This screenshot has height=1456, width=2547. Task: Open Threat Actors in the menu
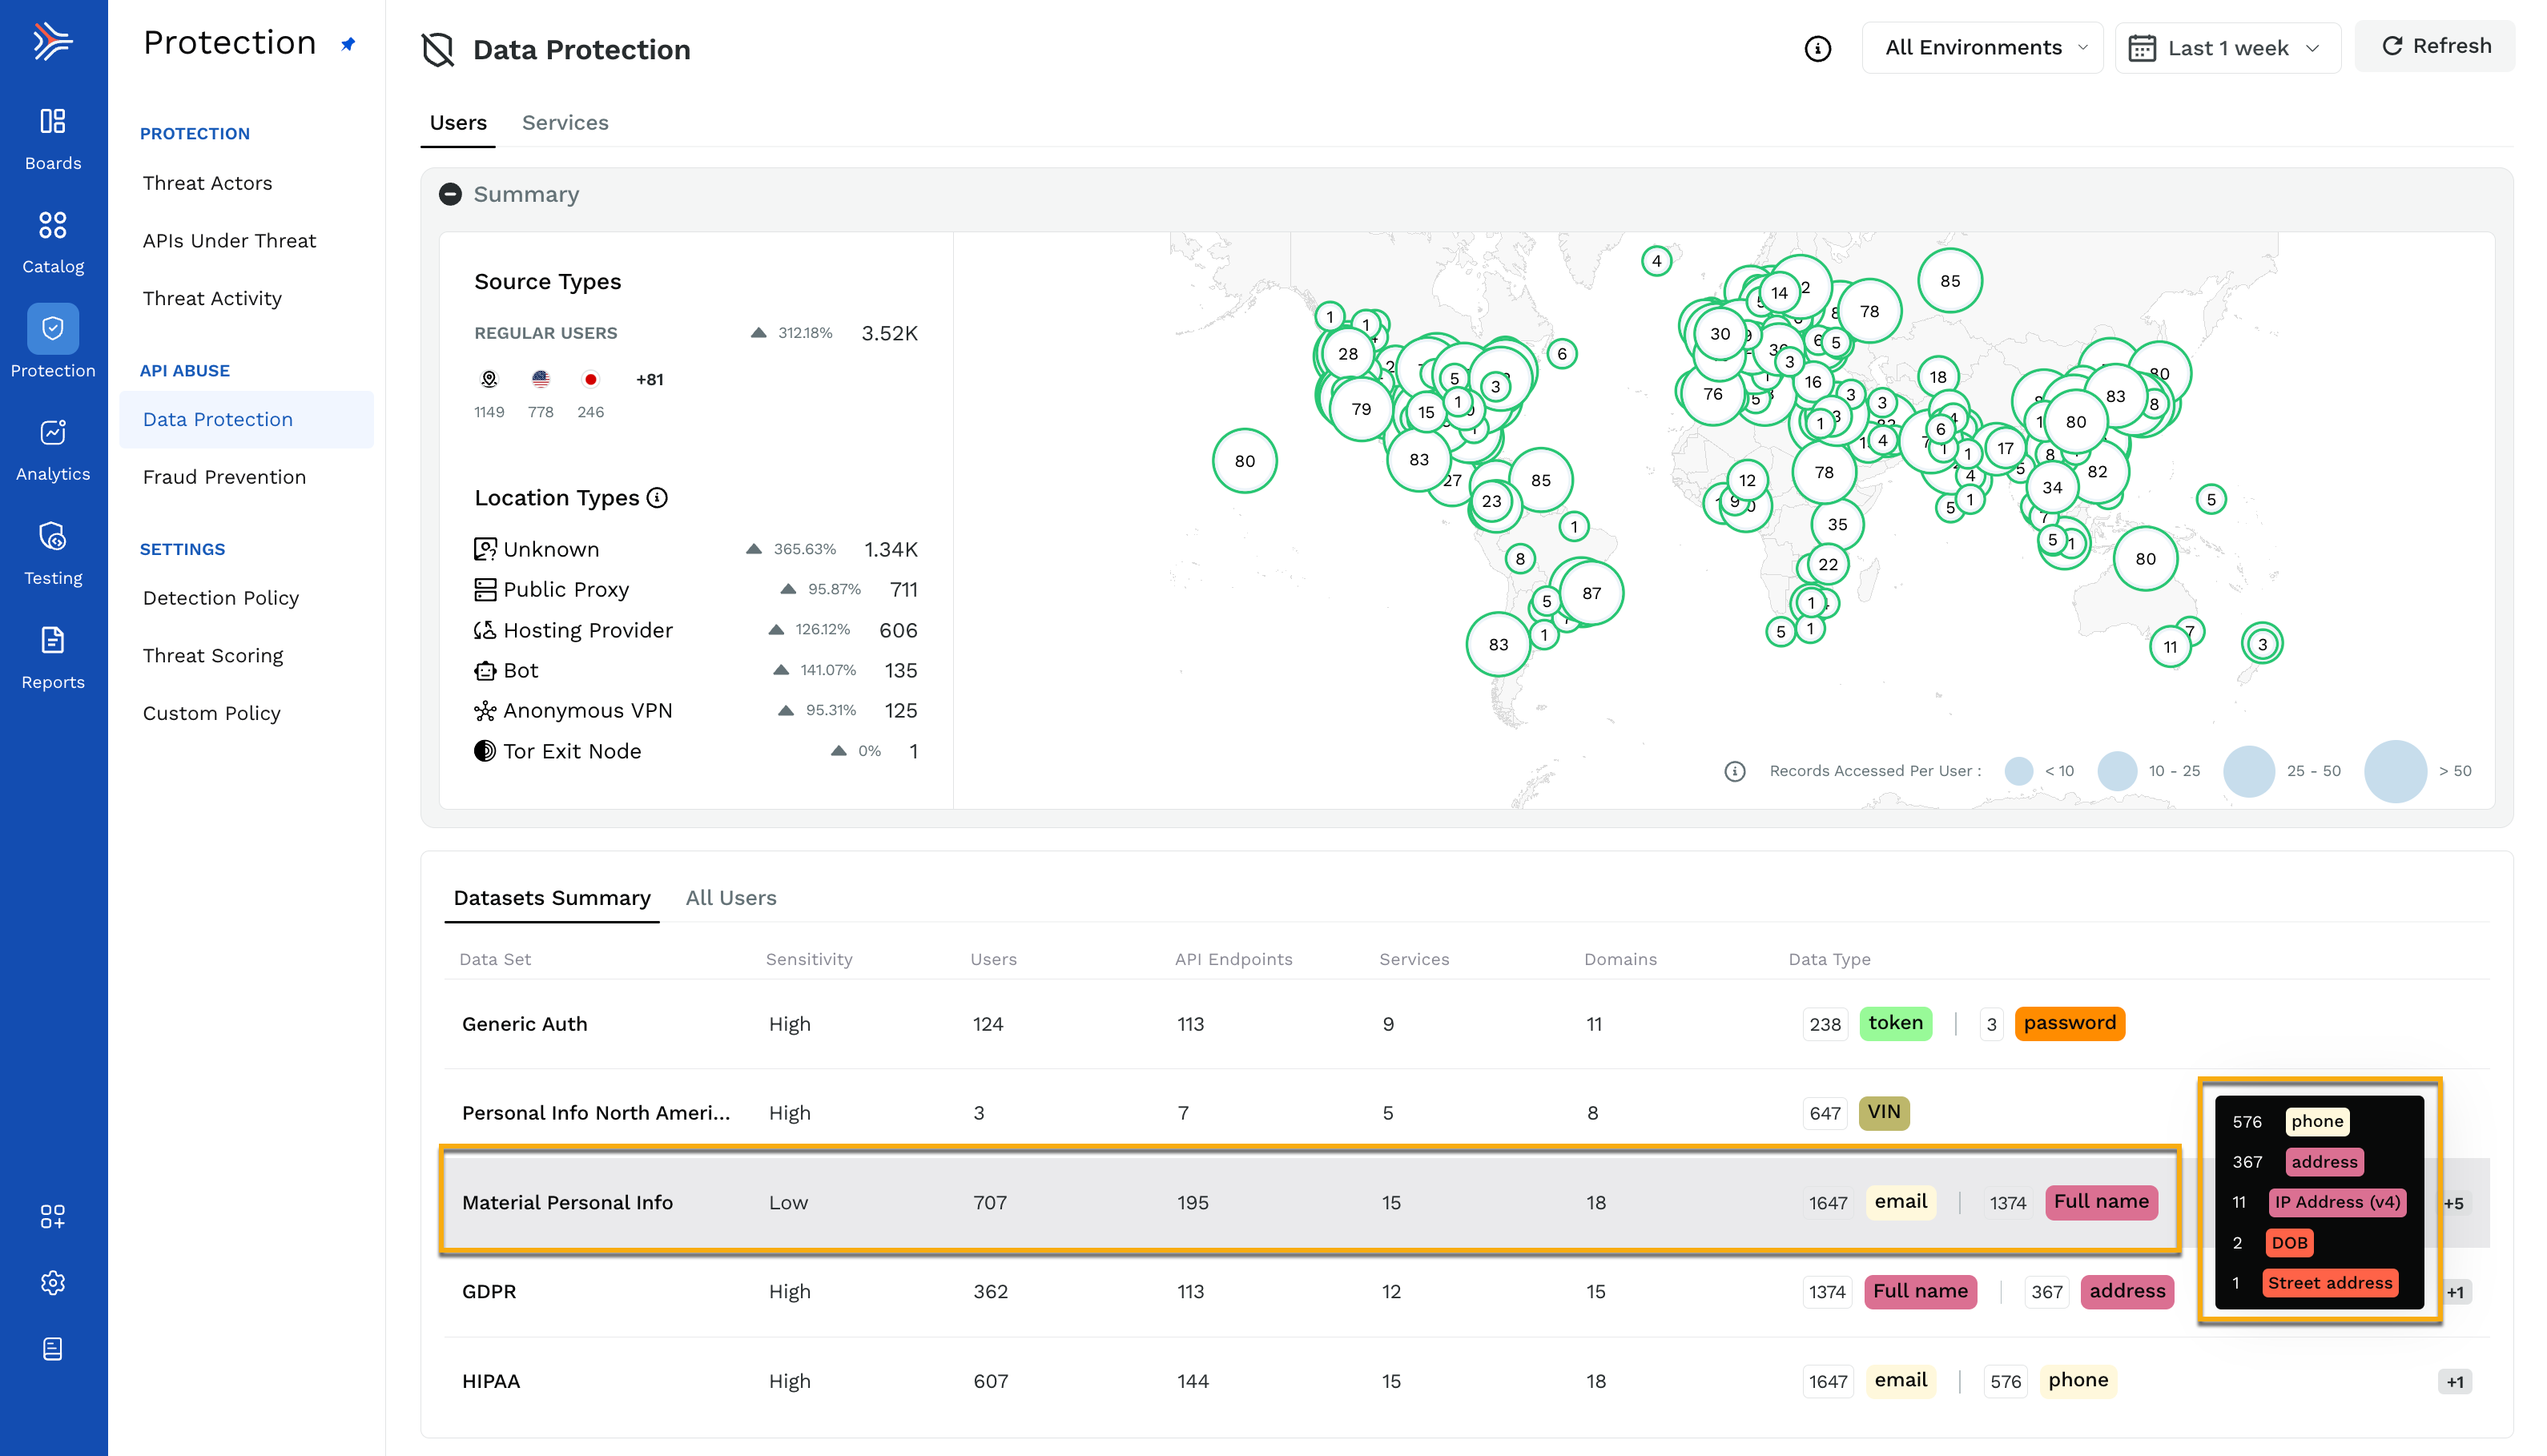tap(207, 183)
